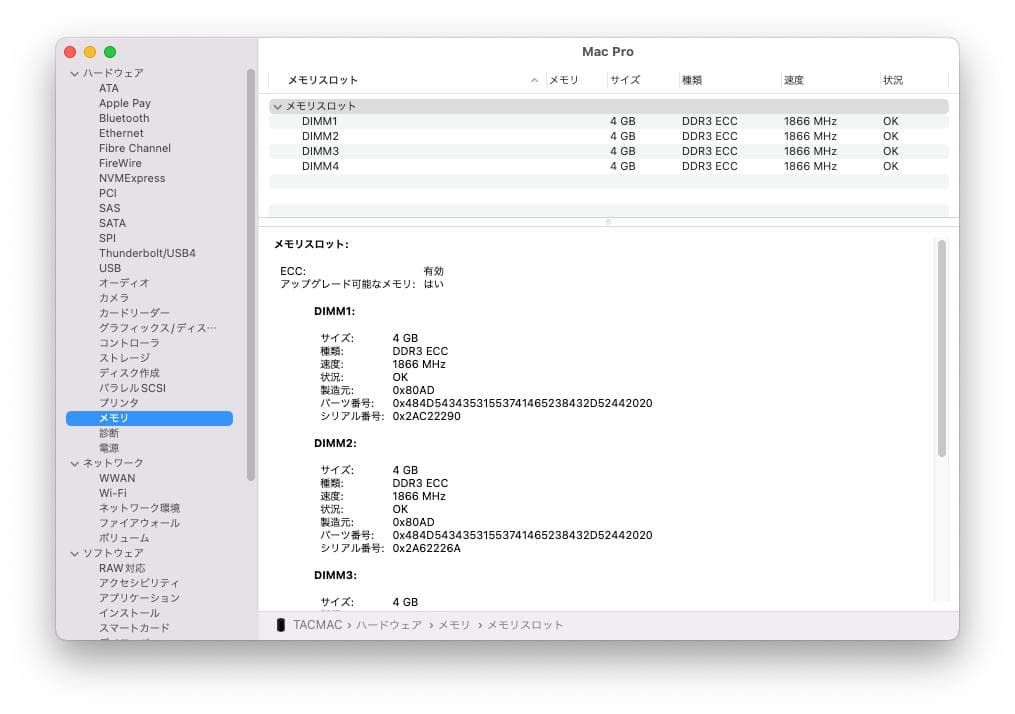
Task: Collapse the メモリスロット group in the table
Action: pyautogui.click(x=277, y=105)
